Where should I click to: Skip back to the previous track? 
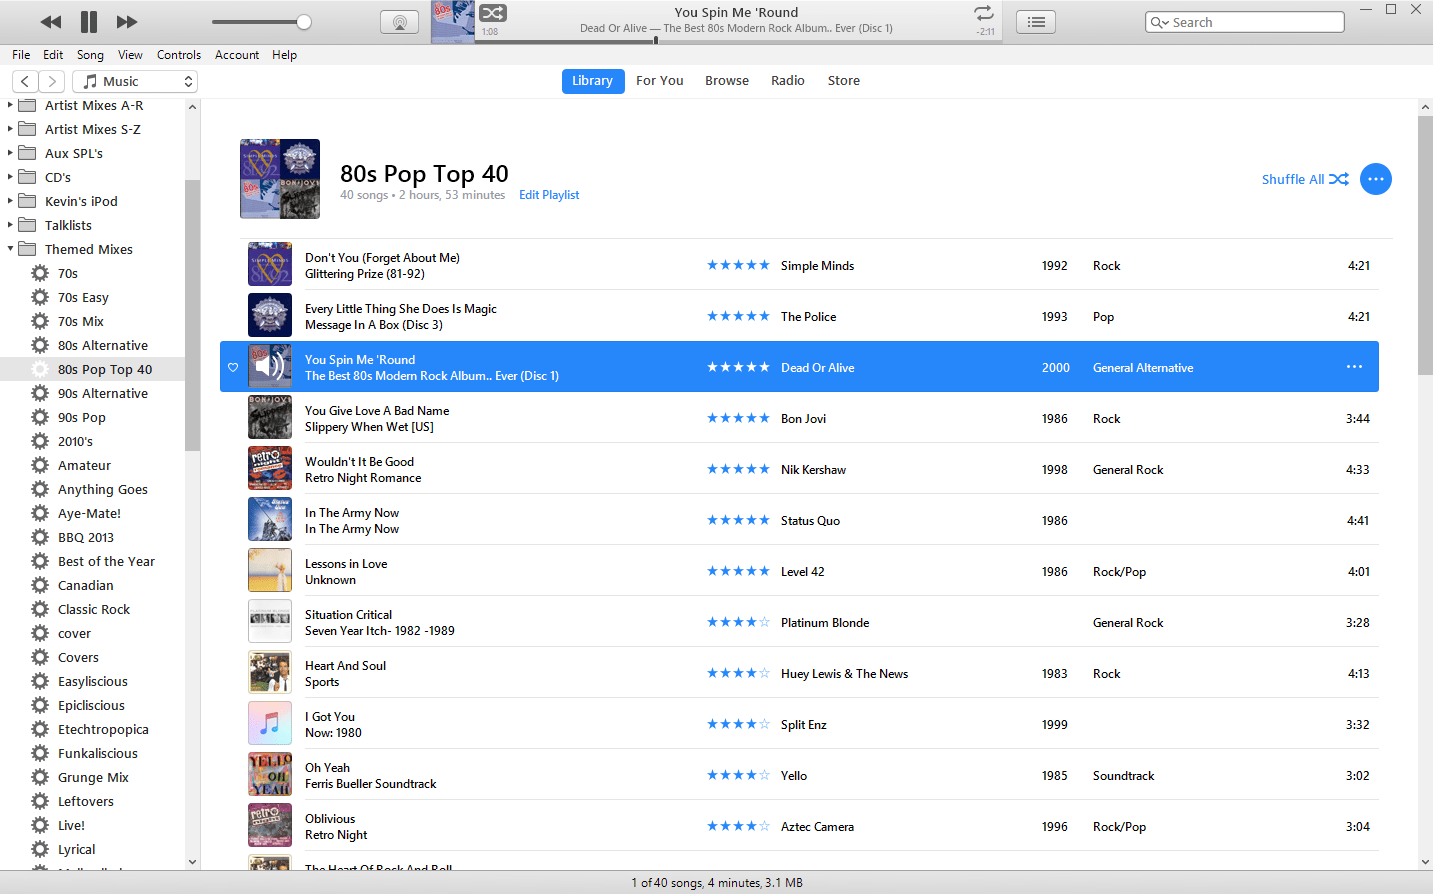tap(50, 22)
